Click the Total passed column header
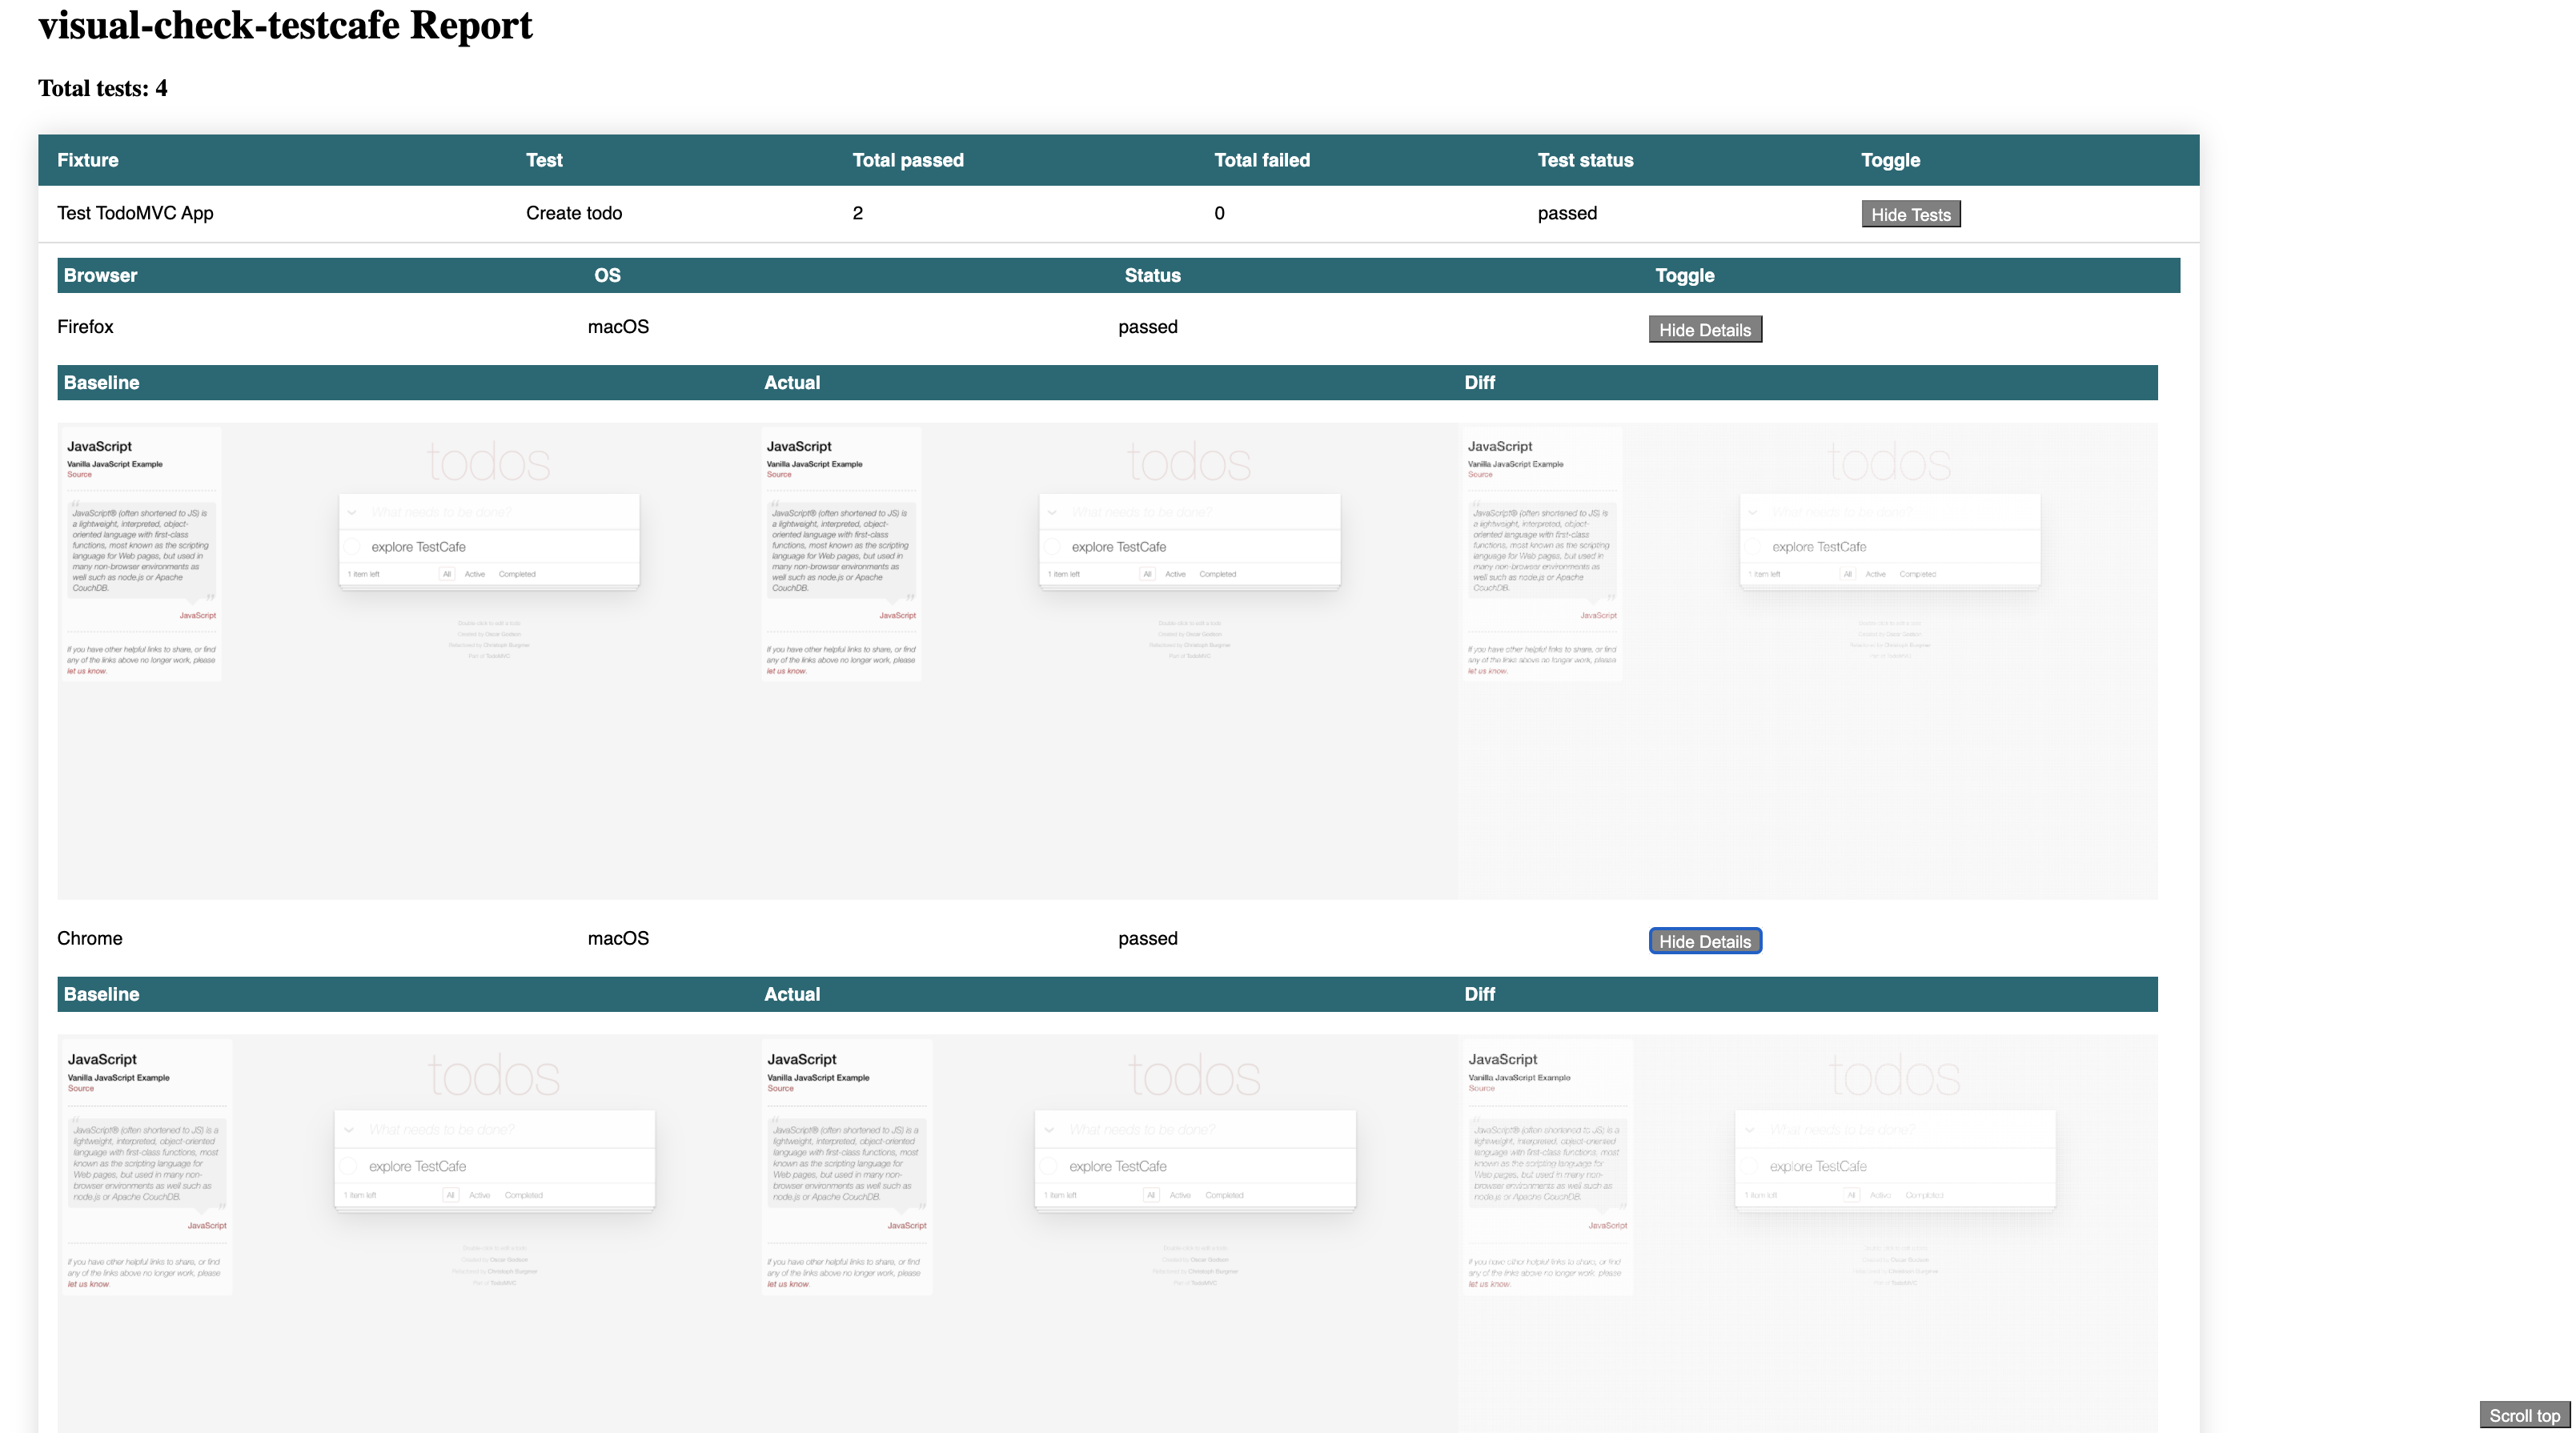The height and width of the screenshot is (1433, 2576). [907, 160]
